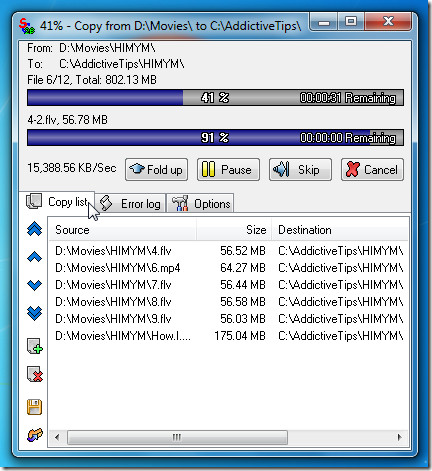This screenshot has width=432, height=471.
Task: Select the Copy list tab
Action: click(x=57, y=202)
